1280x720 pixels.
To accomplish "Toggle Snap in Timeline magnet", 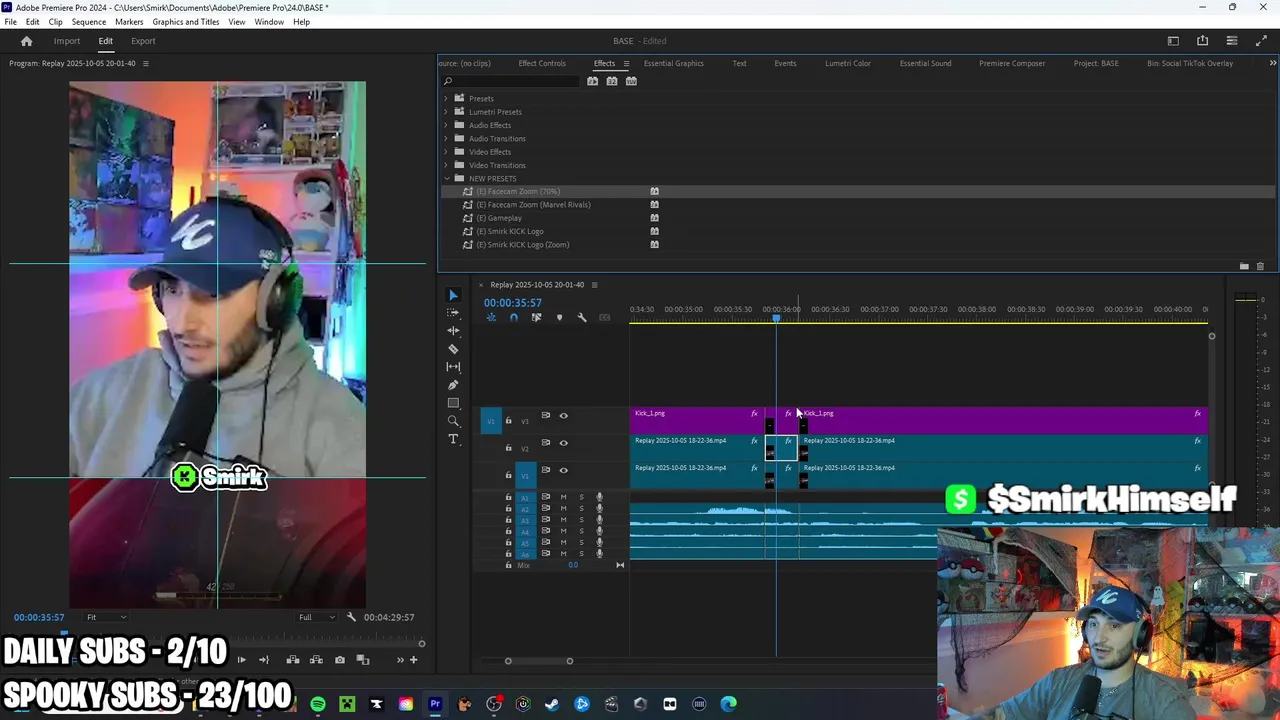I will (x=514, y=318).
